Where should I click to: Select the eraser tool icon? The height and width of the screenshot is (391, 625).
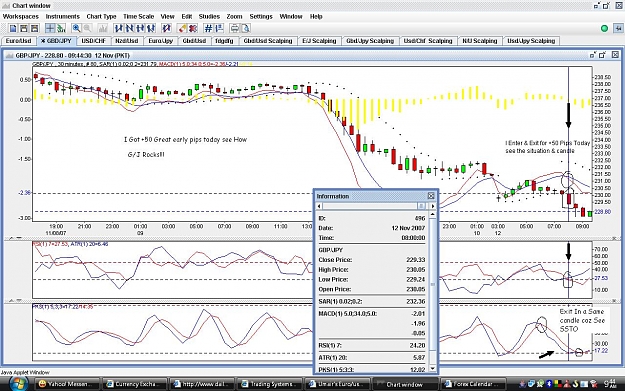(182, 28)
